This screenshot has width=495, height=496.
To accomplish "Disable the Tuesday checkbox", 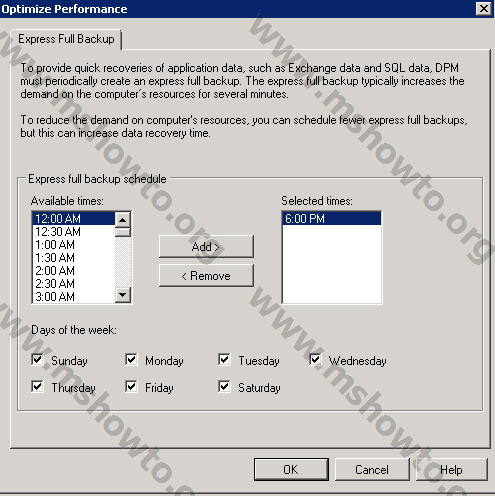I will coord(224,360).
